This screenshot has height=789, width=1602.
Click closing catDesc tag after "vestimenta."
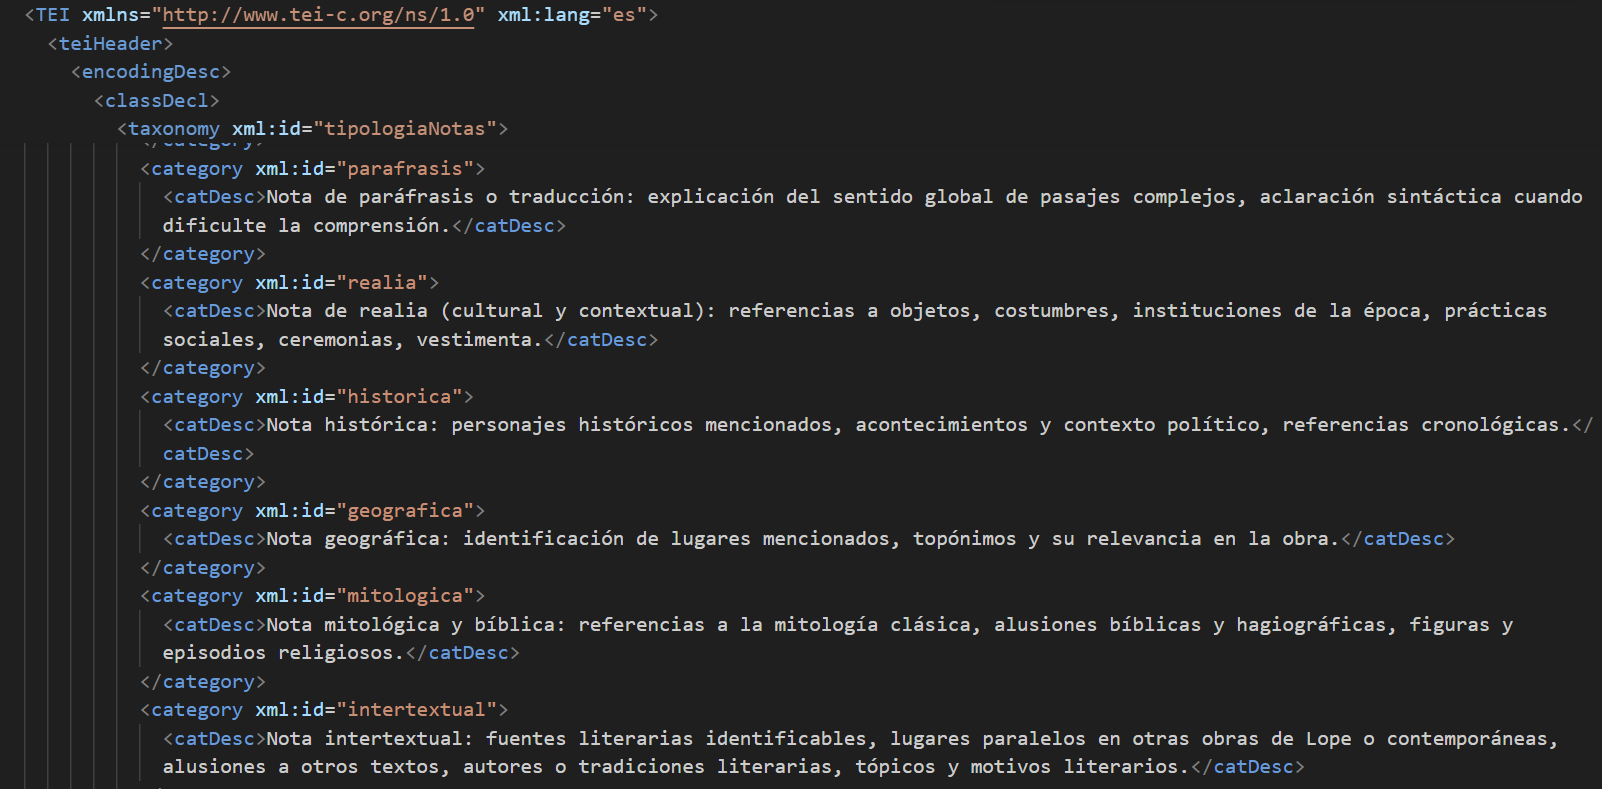(601, 340)
